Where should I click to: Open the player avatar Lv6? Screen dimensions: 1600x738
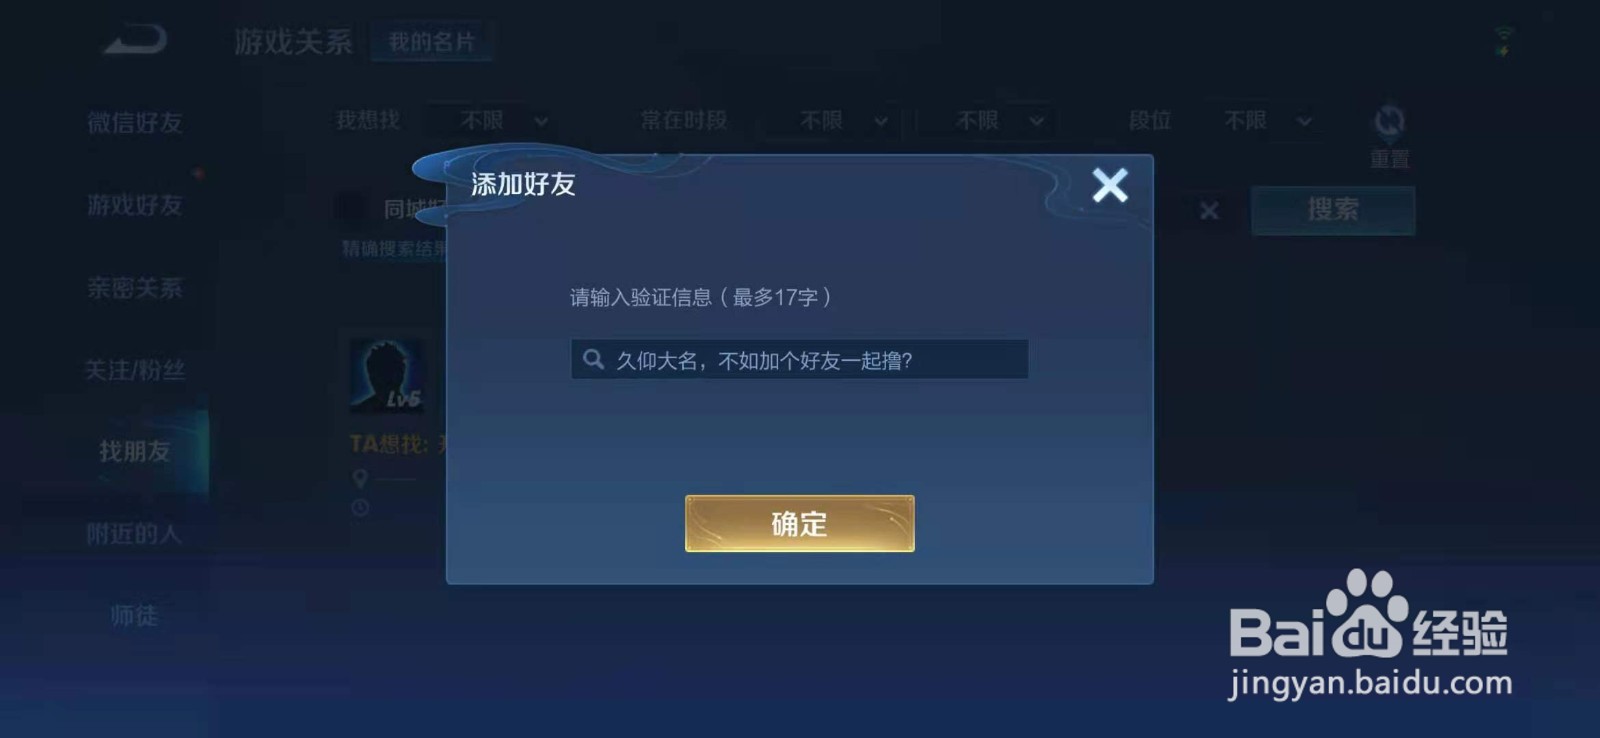[387, 375]
